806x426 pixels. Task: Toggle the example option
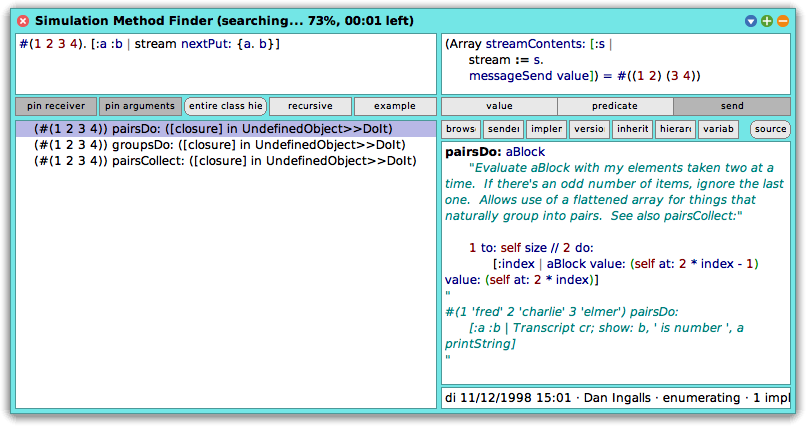[395, 106]
